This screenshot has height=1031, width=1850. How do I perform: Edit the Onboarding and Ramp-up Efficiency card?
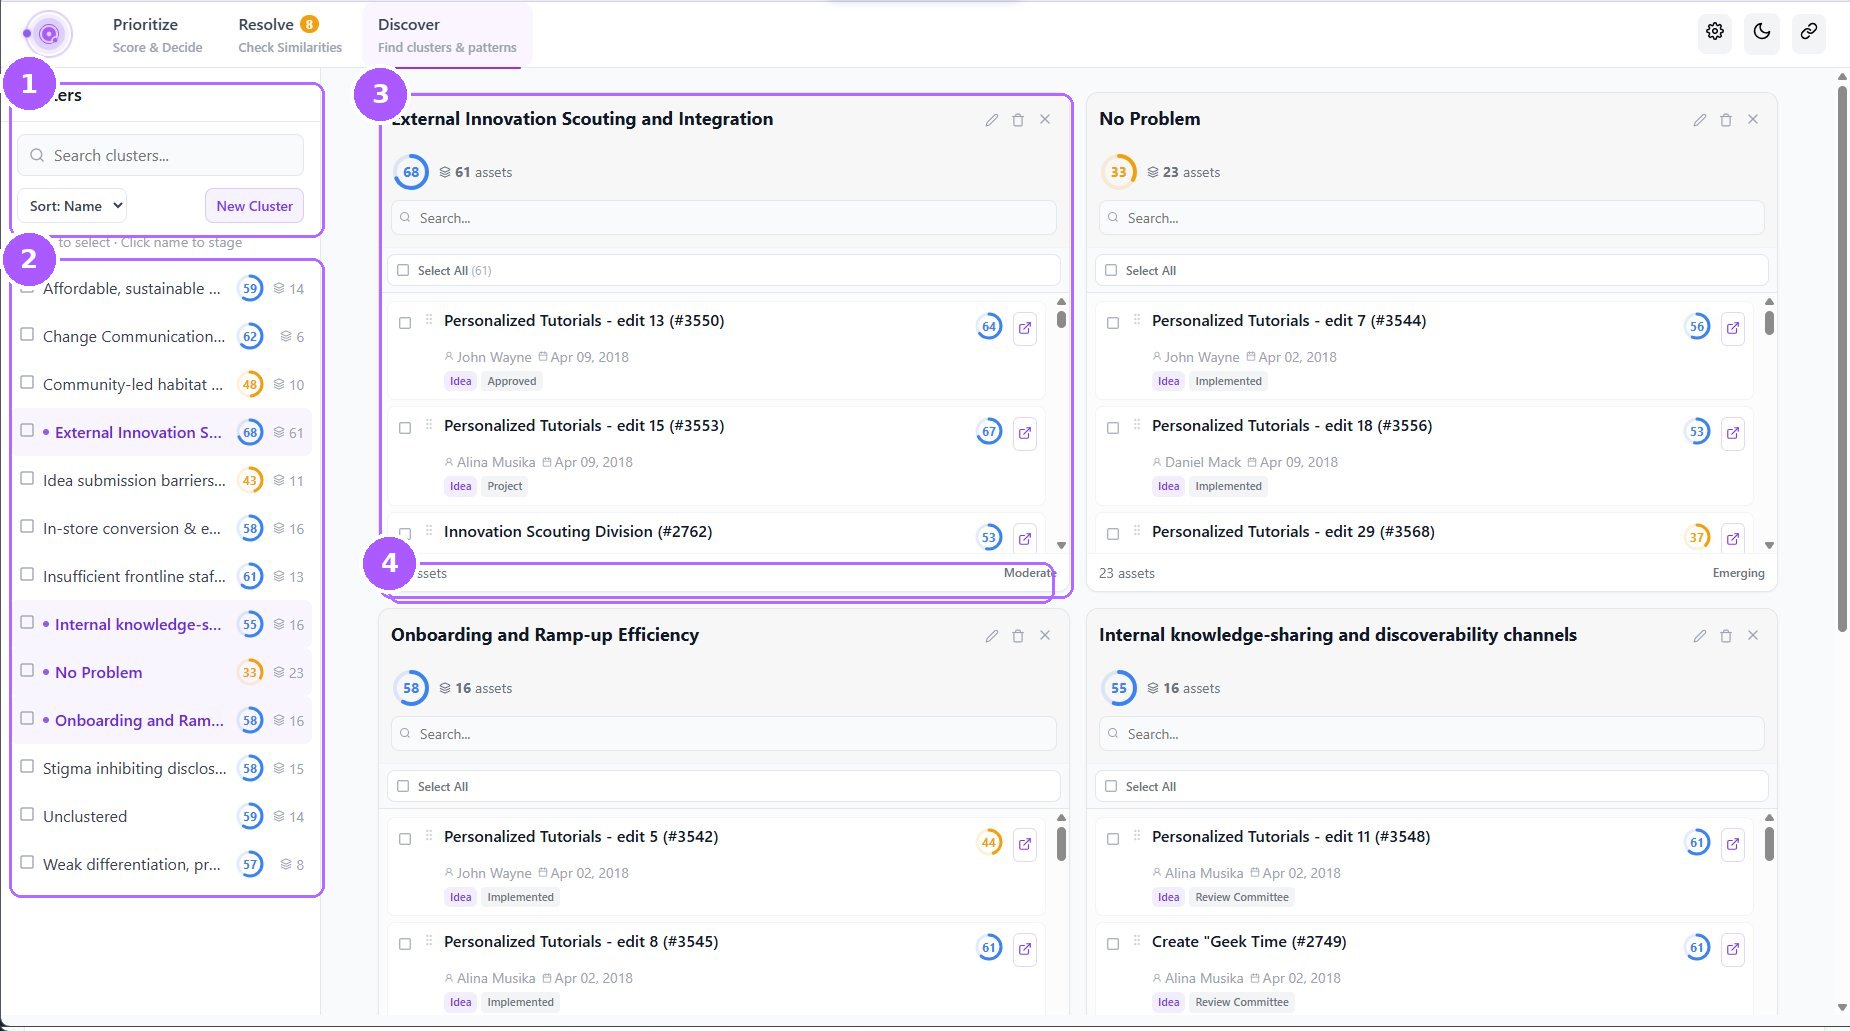[x=991, y=636]
